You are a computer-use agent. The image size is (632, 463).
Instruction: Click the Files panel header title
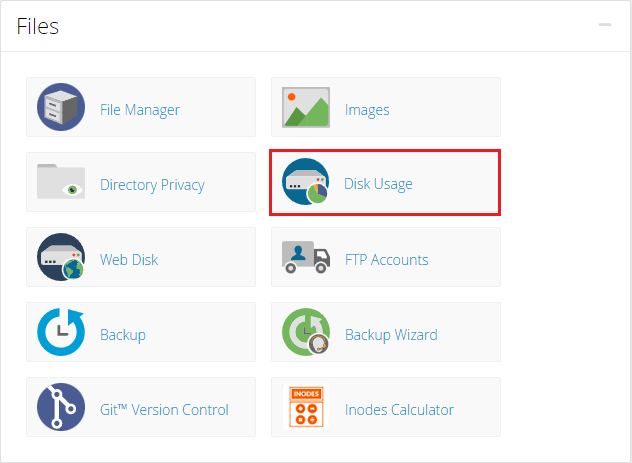click(38, 26)
